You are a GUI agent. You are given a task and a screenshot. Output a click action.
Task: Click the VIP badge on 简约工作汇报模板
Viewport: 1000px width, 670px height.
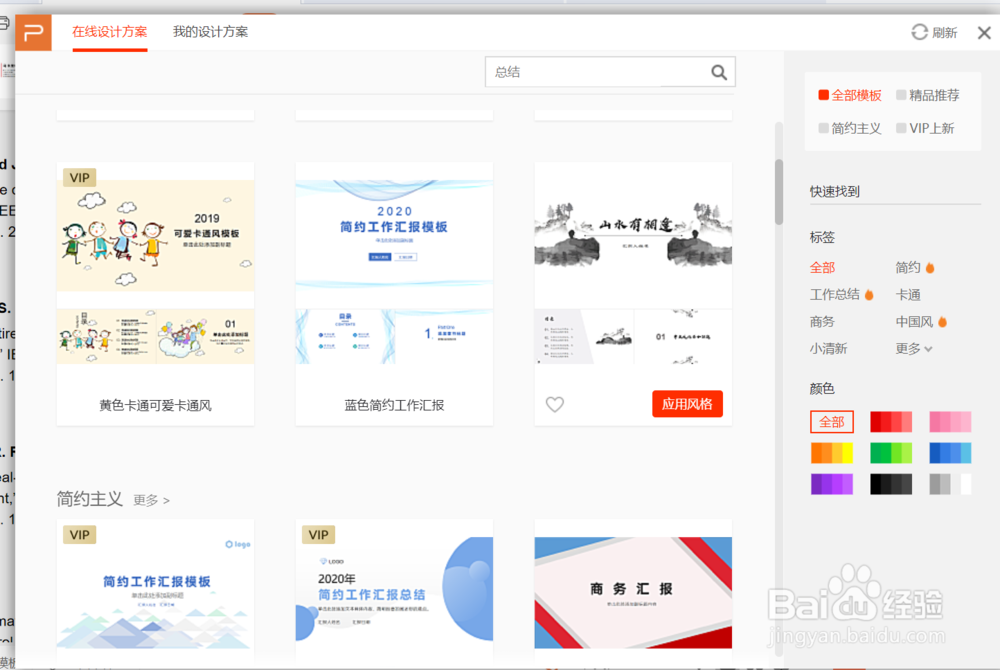click(x=79, y=534)
